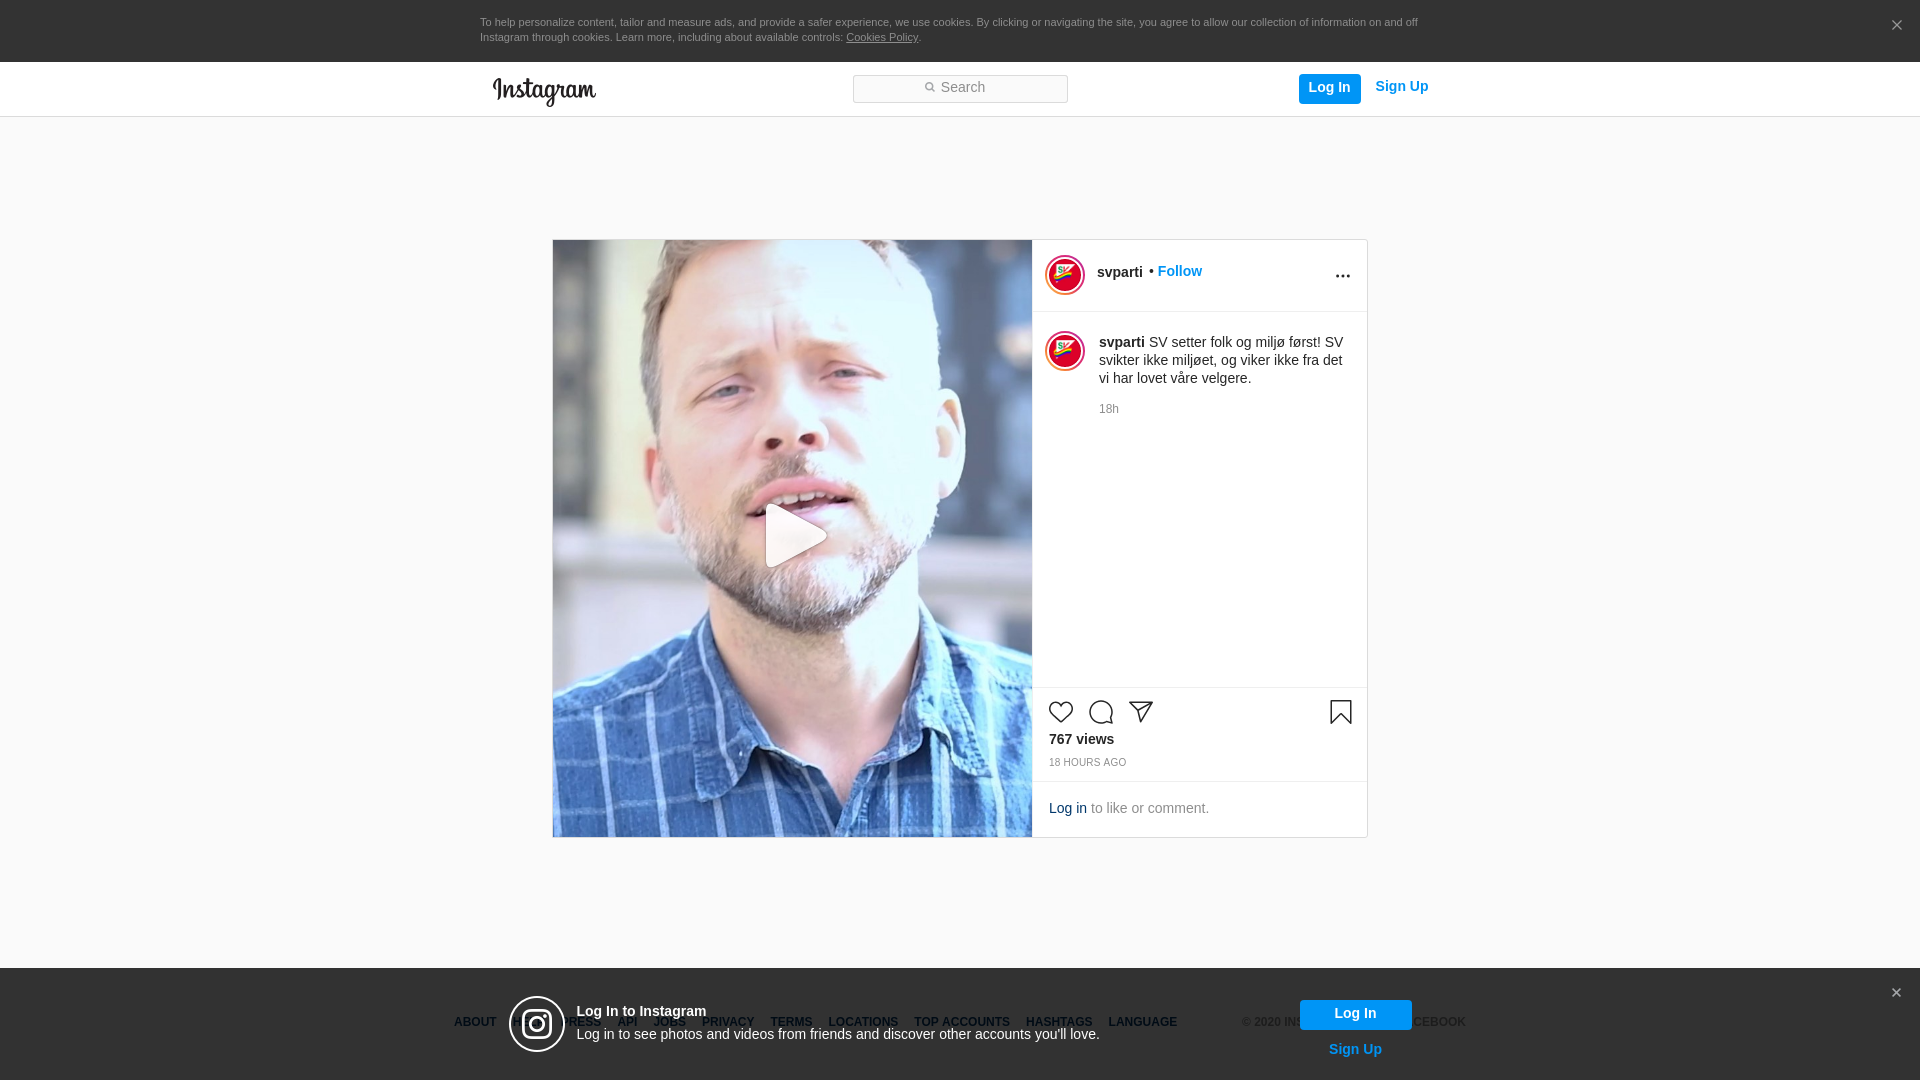This screenshot has width=1920, height=1080.
Task: Like the post with heart icon
Action: coord(1061,712)
